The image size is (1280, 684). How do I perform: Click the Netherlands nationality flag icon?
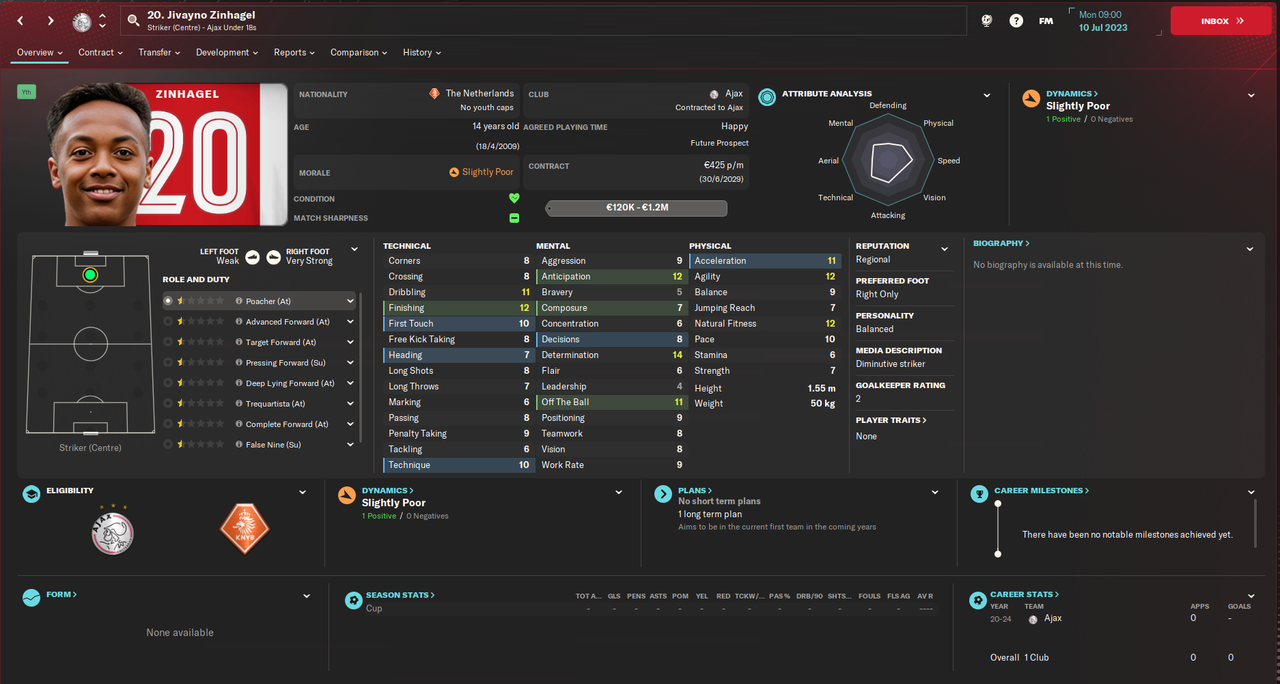434,93
